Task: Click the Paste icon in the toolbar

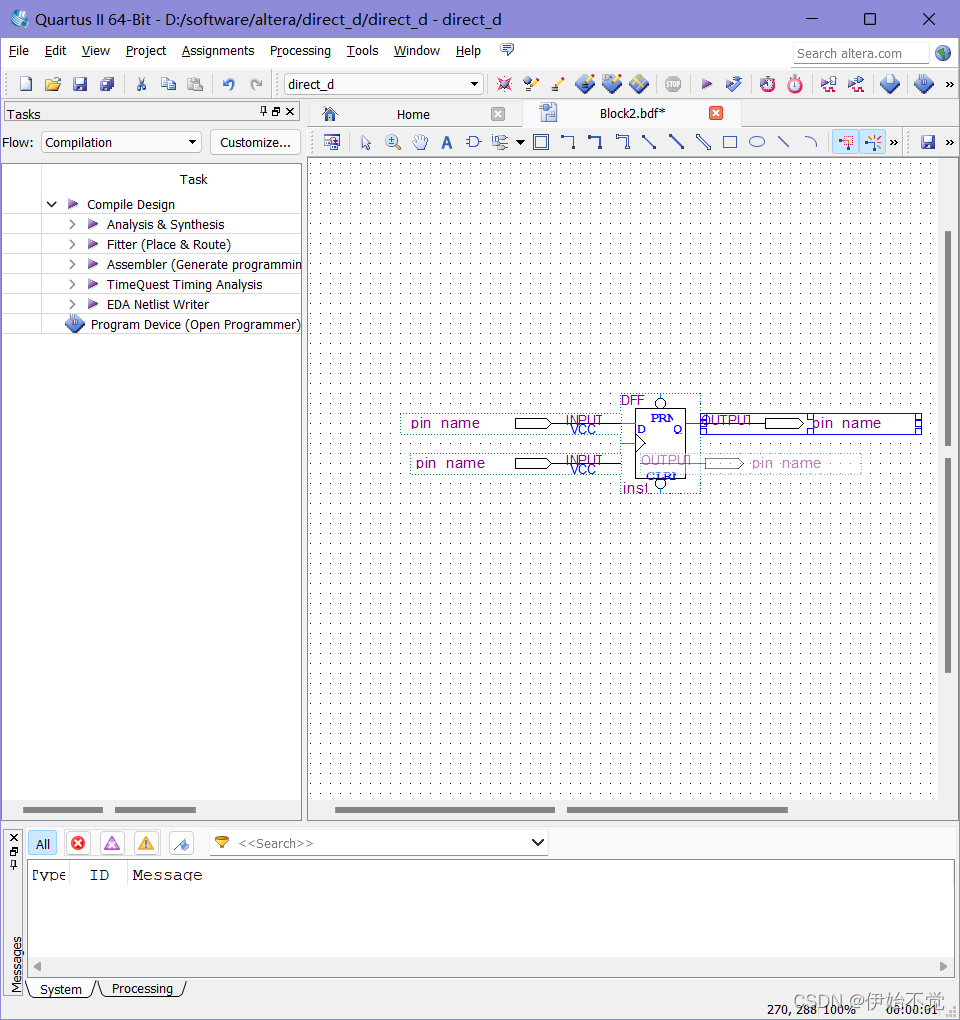Action: point(195,84)
